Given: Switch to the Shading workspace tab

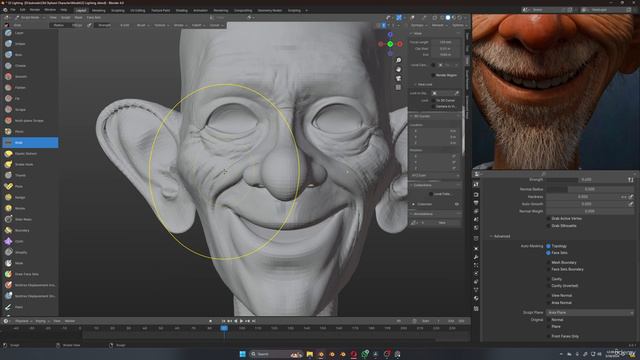Looking at the screenshot, I should [182, 11].
